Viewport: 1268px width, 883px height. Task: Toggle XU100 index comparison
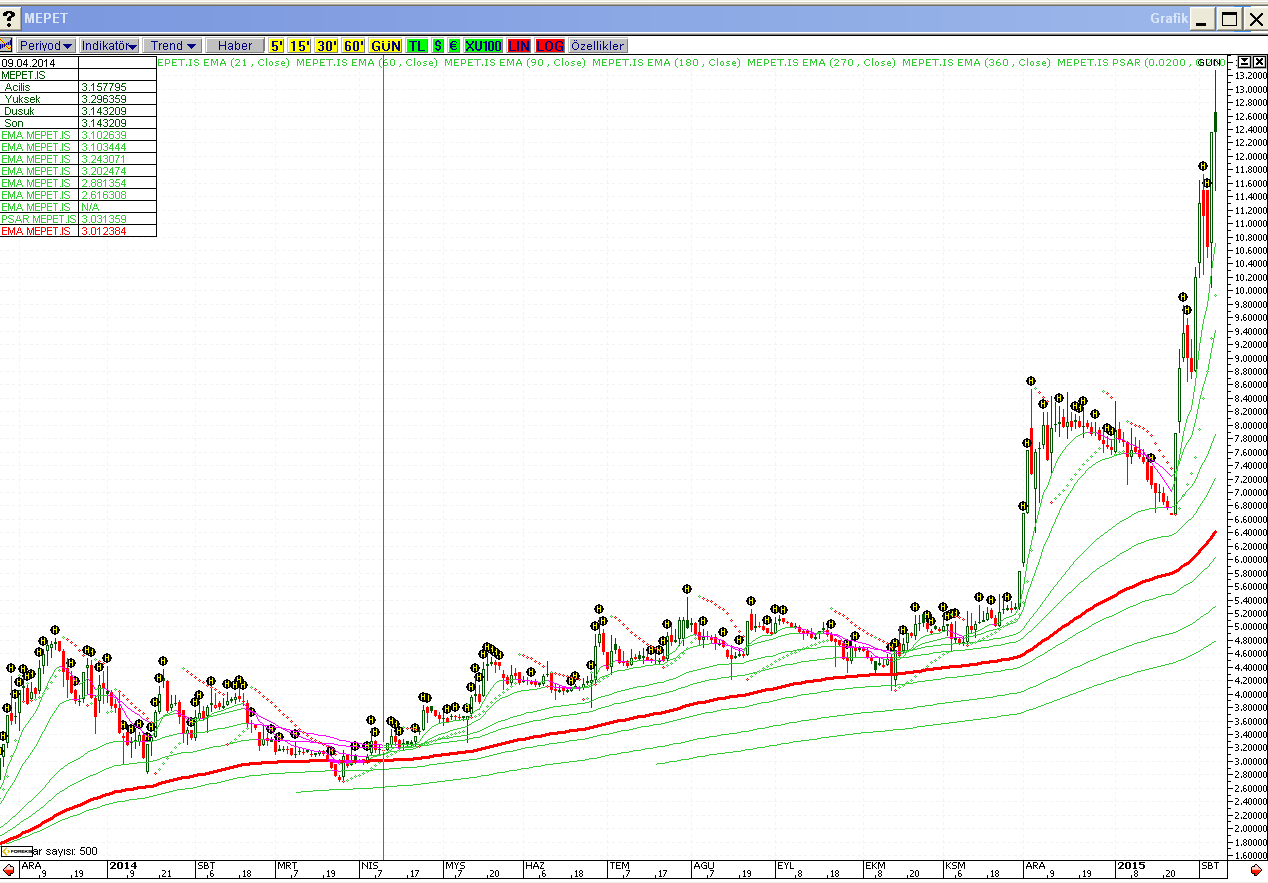(483, 46)
